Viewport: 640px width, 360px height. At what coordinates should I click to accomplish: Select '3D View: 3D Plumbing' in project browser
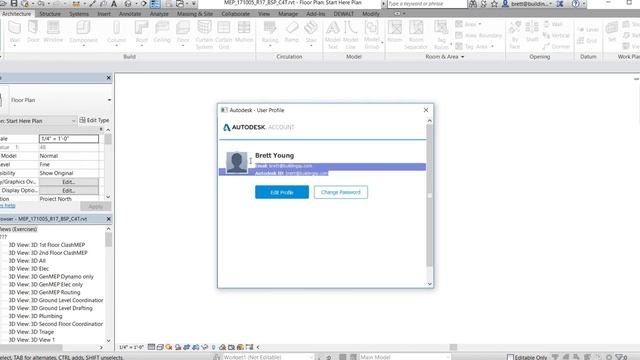point(36,316)
